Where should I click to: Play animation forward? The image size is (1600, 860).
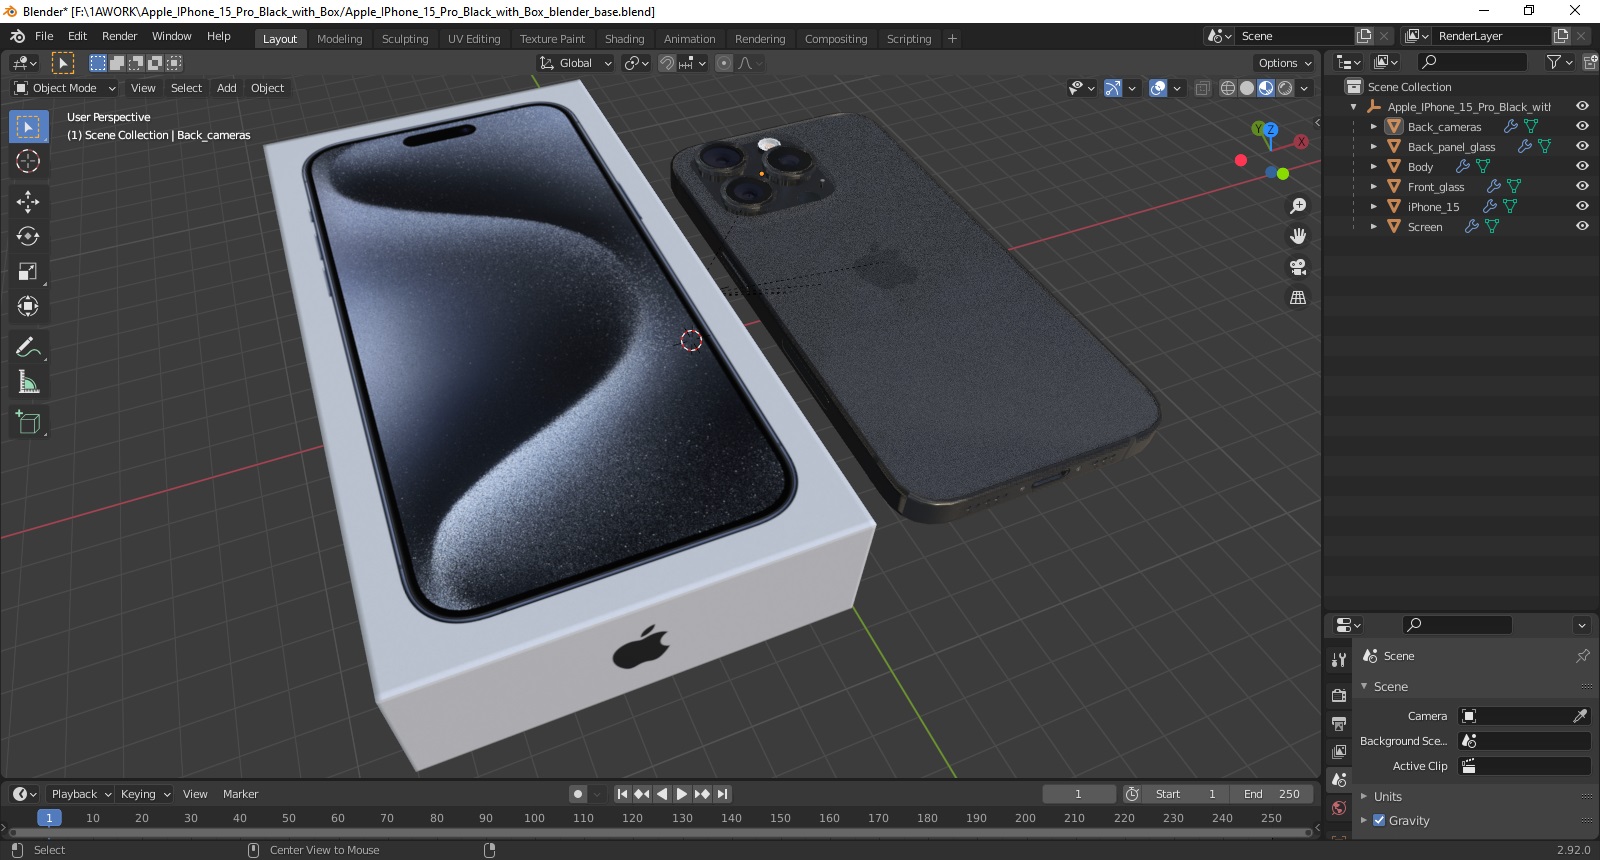coord(682,794)
